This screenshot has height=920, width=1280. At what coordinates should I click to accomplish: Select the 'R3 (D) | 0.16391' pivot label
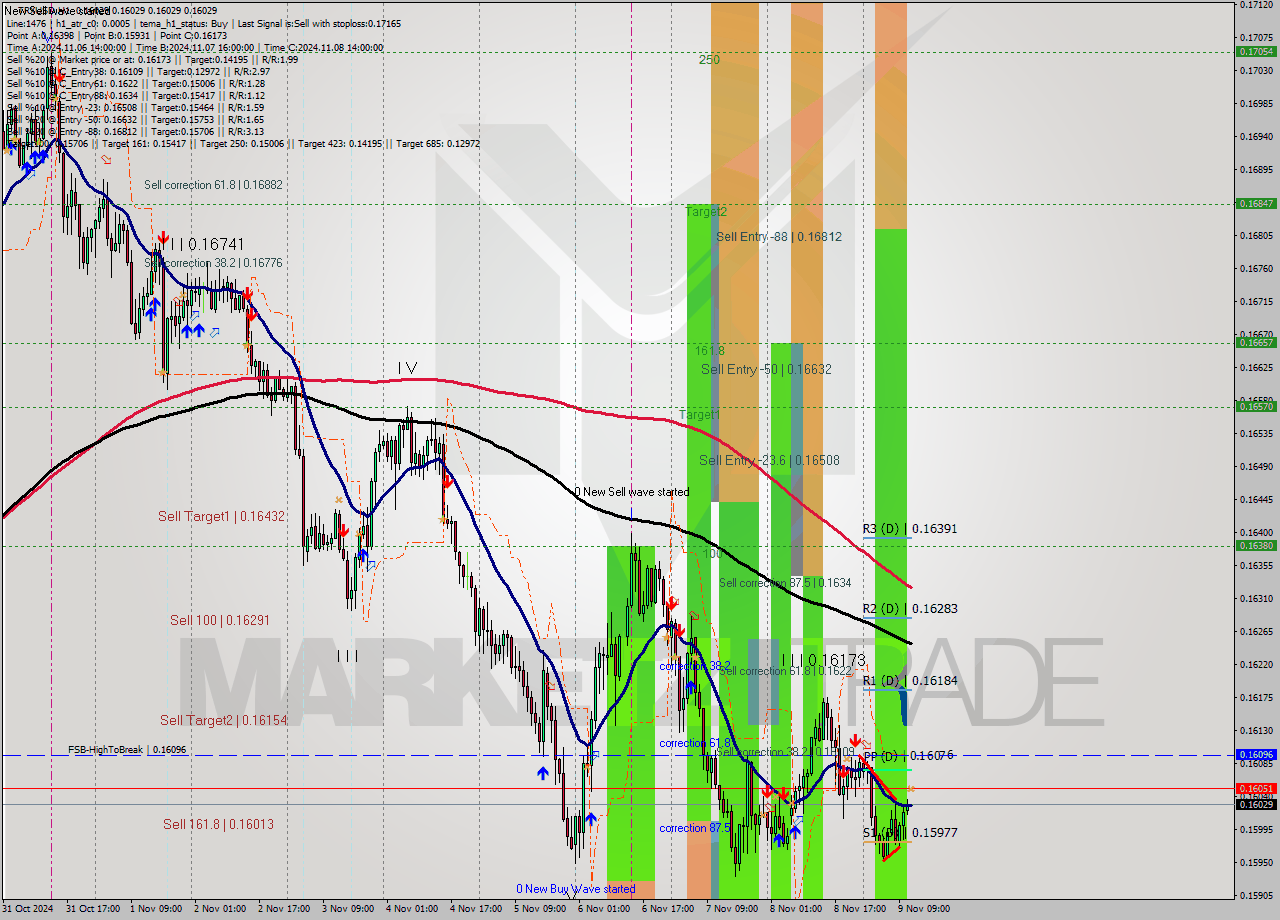tap(910, 529)
